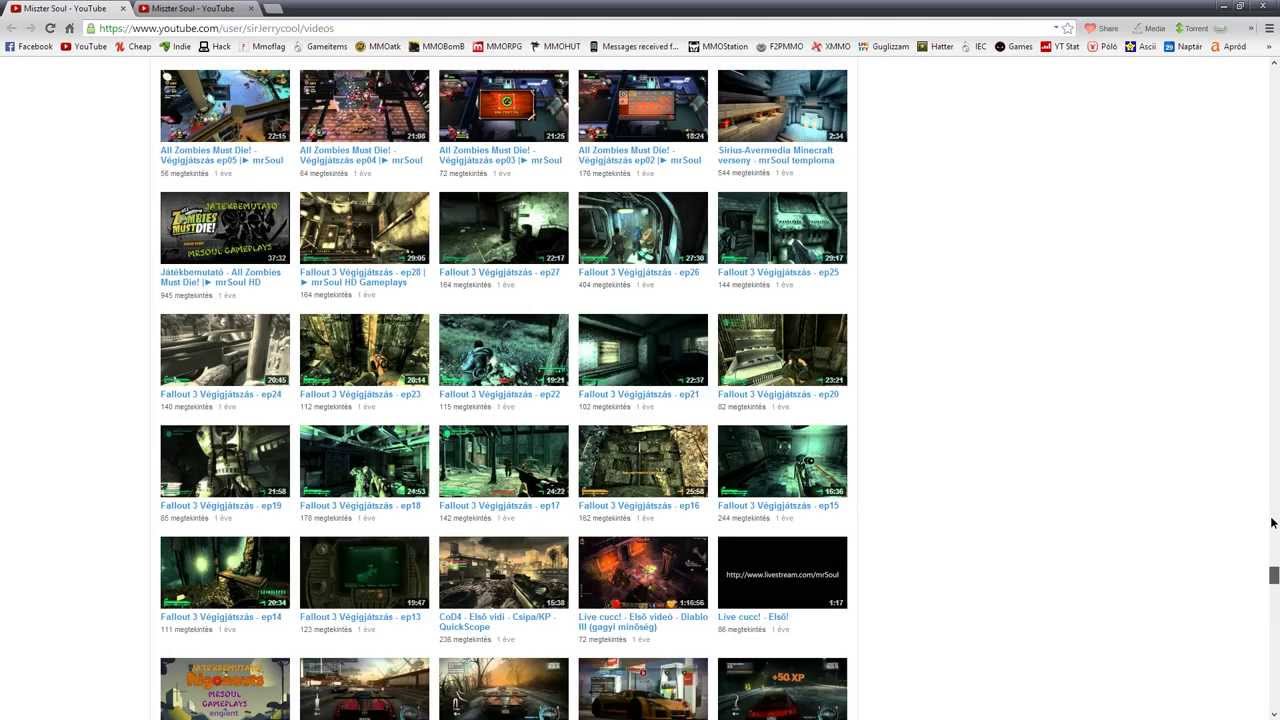Open the Cheap bookmark
Image resolution: width=1280 pixels, height=720 pixels.
tap(133, 46)
